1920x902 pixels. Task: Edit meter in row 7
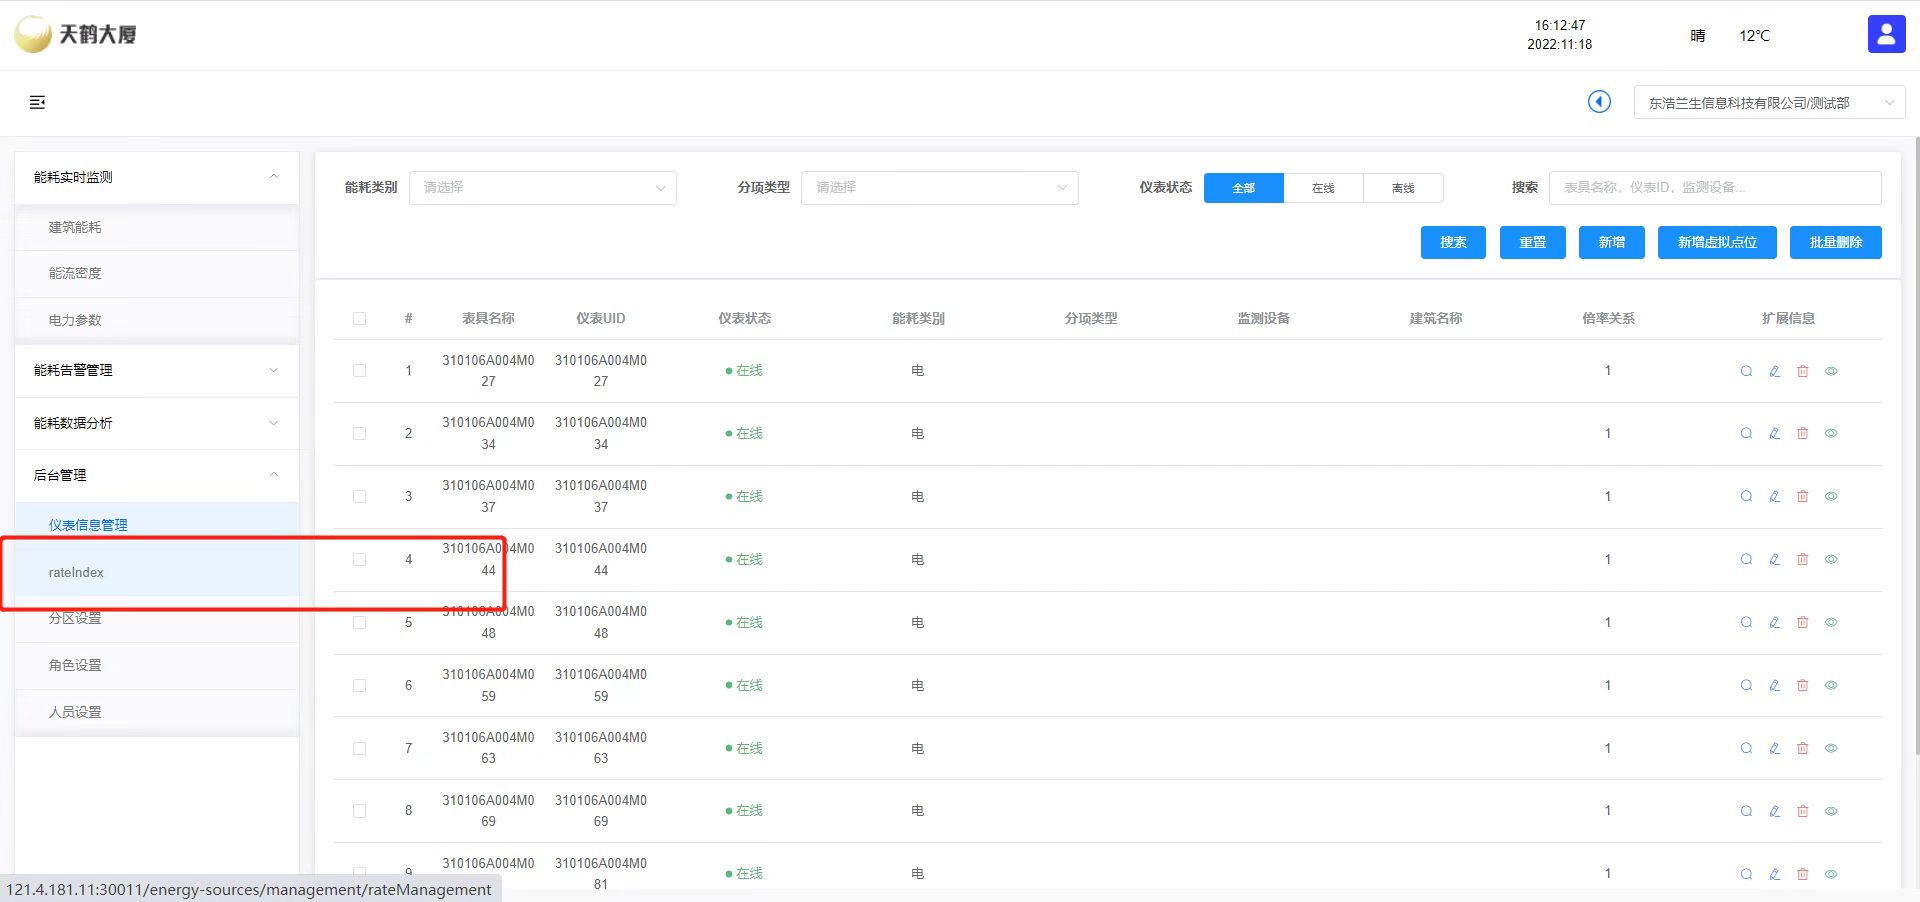tap(1774, 749)
